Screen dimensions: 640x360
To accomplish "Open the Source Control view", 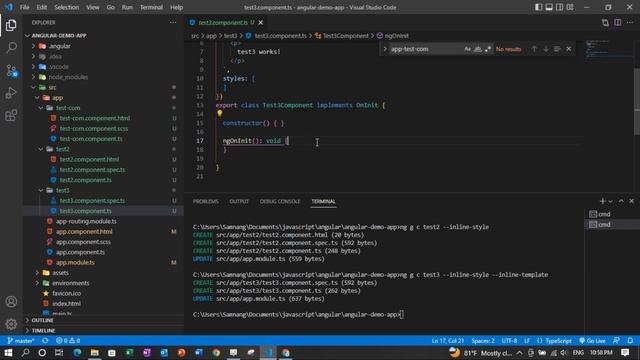I will point(11,71).
